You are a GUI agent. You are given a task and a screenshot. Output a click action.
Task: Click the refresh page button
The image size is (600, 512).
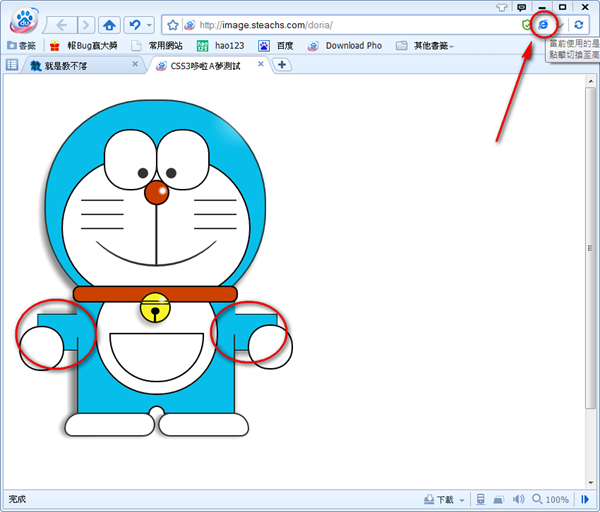[x=578, y=24]
